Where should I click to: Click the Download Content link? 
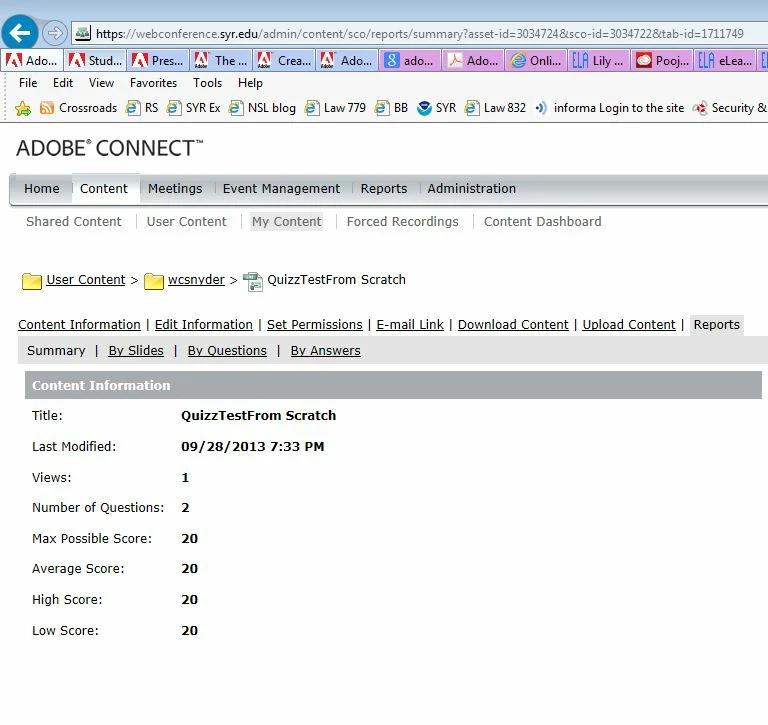click(x=513, y=324)
